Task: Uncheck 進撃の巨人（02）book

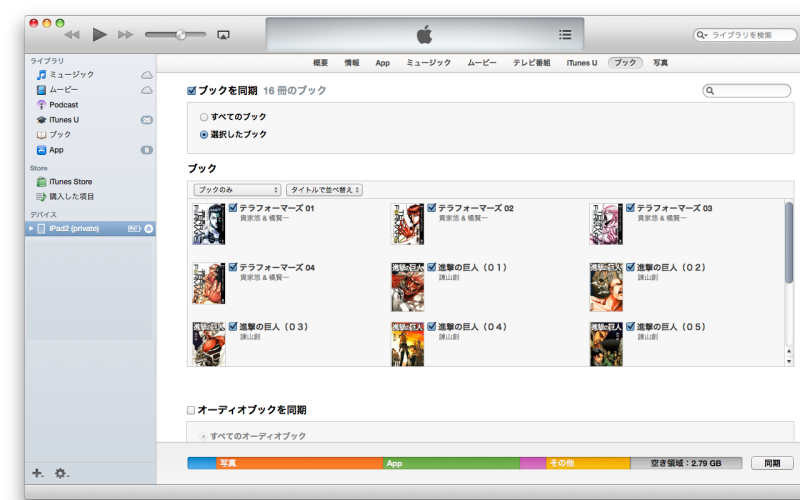Action: point(630,267)
